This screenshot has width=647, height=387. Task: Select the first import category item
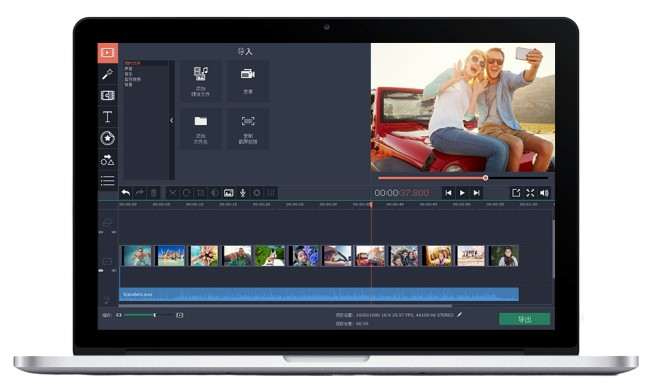tap(133, 63)
